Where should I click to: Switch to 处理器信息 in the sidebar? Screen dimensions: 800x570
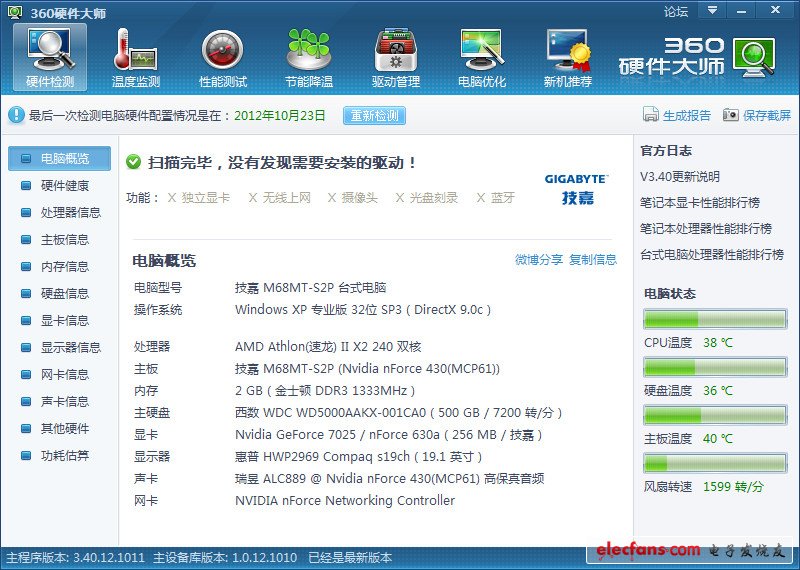(x=70, y=212)
